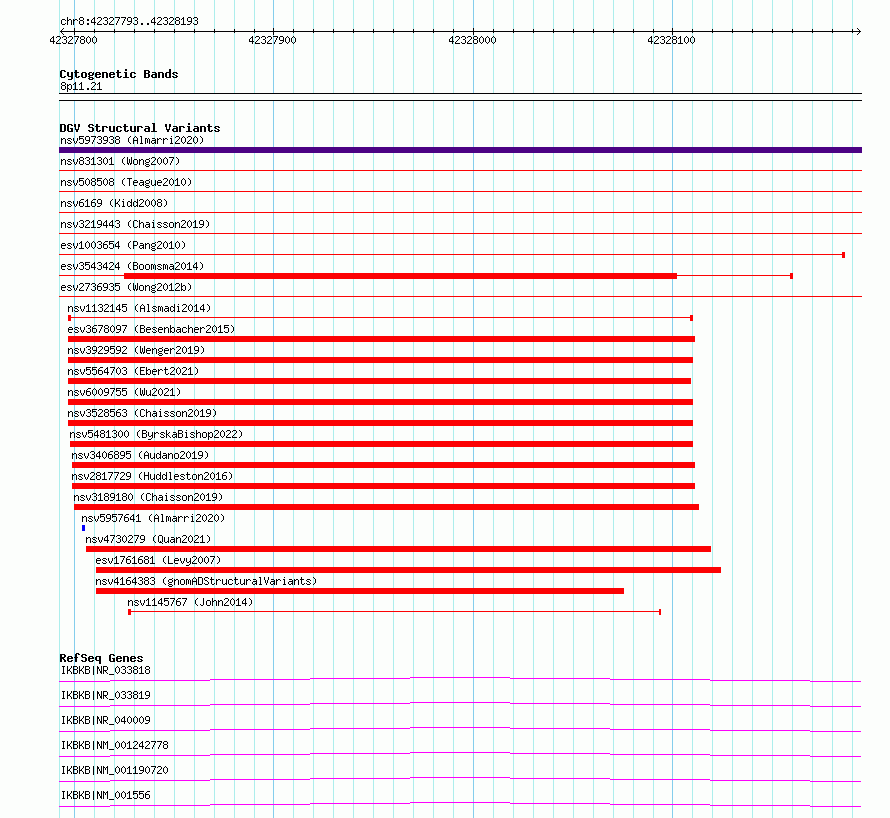Click the 42328100 ruler position

click(x=671, y=40)
